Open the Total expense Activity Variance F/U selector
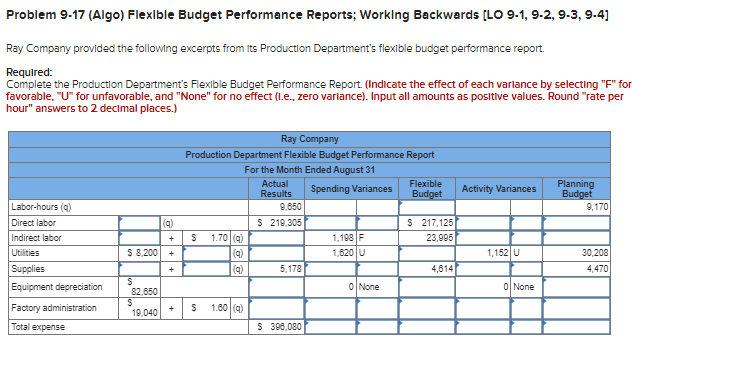 526,327
